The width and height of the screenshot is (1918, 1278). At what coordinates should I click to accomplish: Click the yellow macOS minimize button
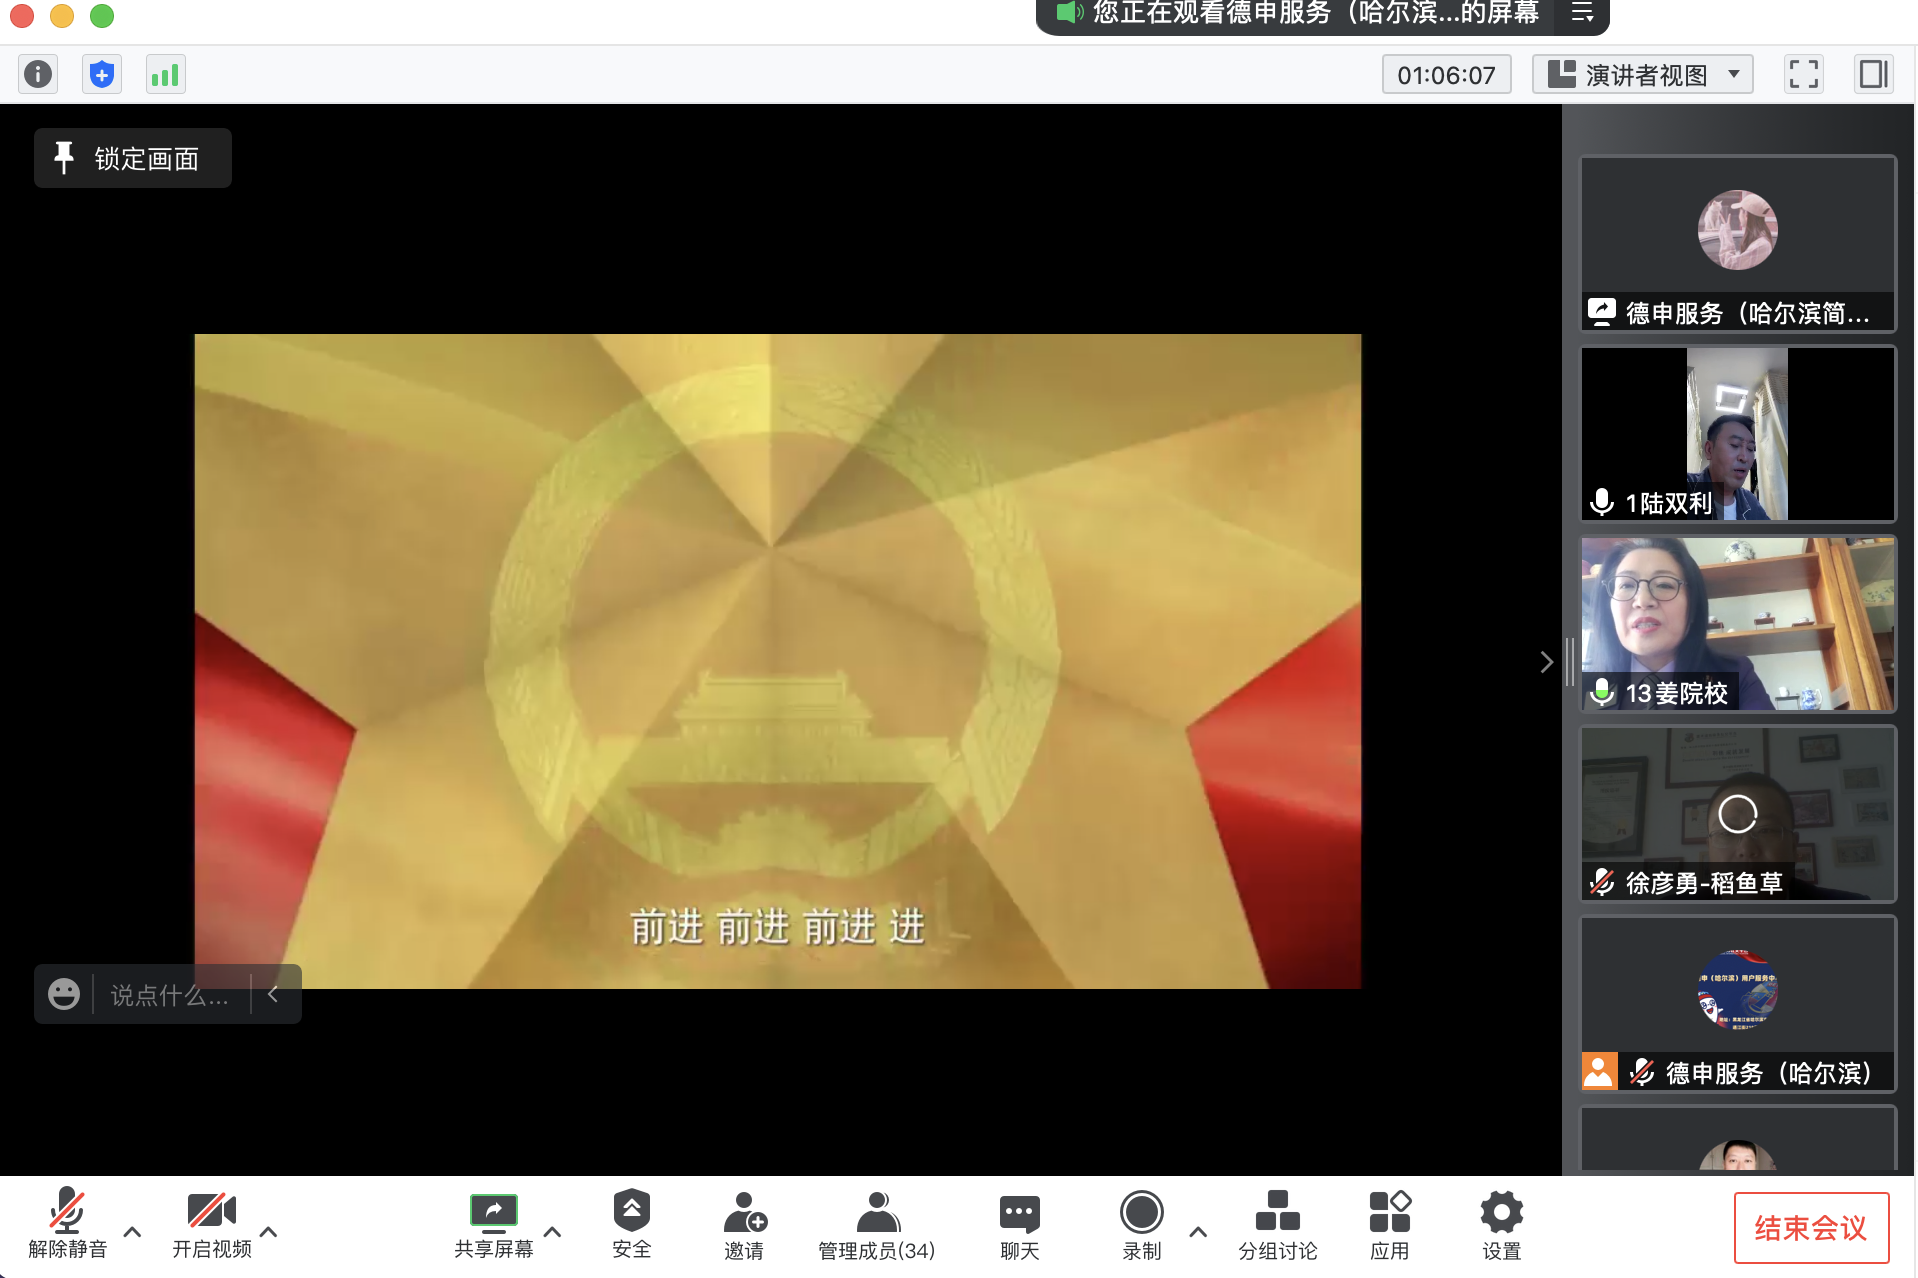click(x=62, y=15)
